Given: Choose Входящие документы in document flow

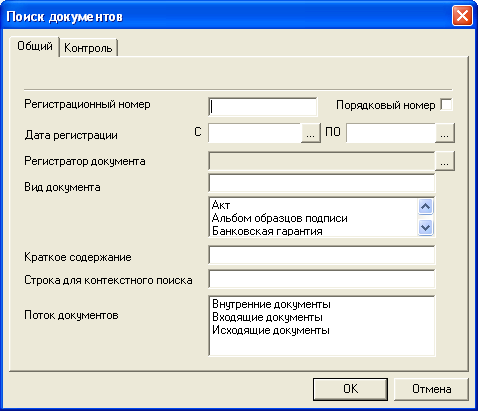Looking at the screenshot, I should (x=267, y=317).
